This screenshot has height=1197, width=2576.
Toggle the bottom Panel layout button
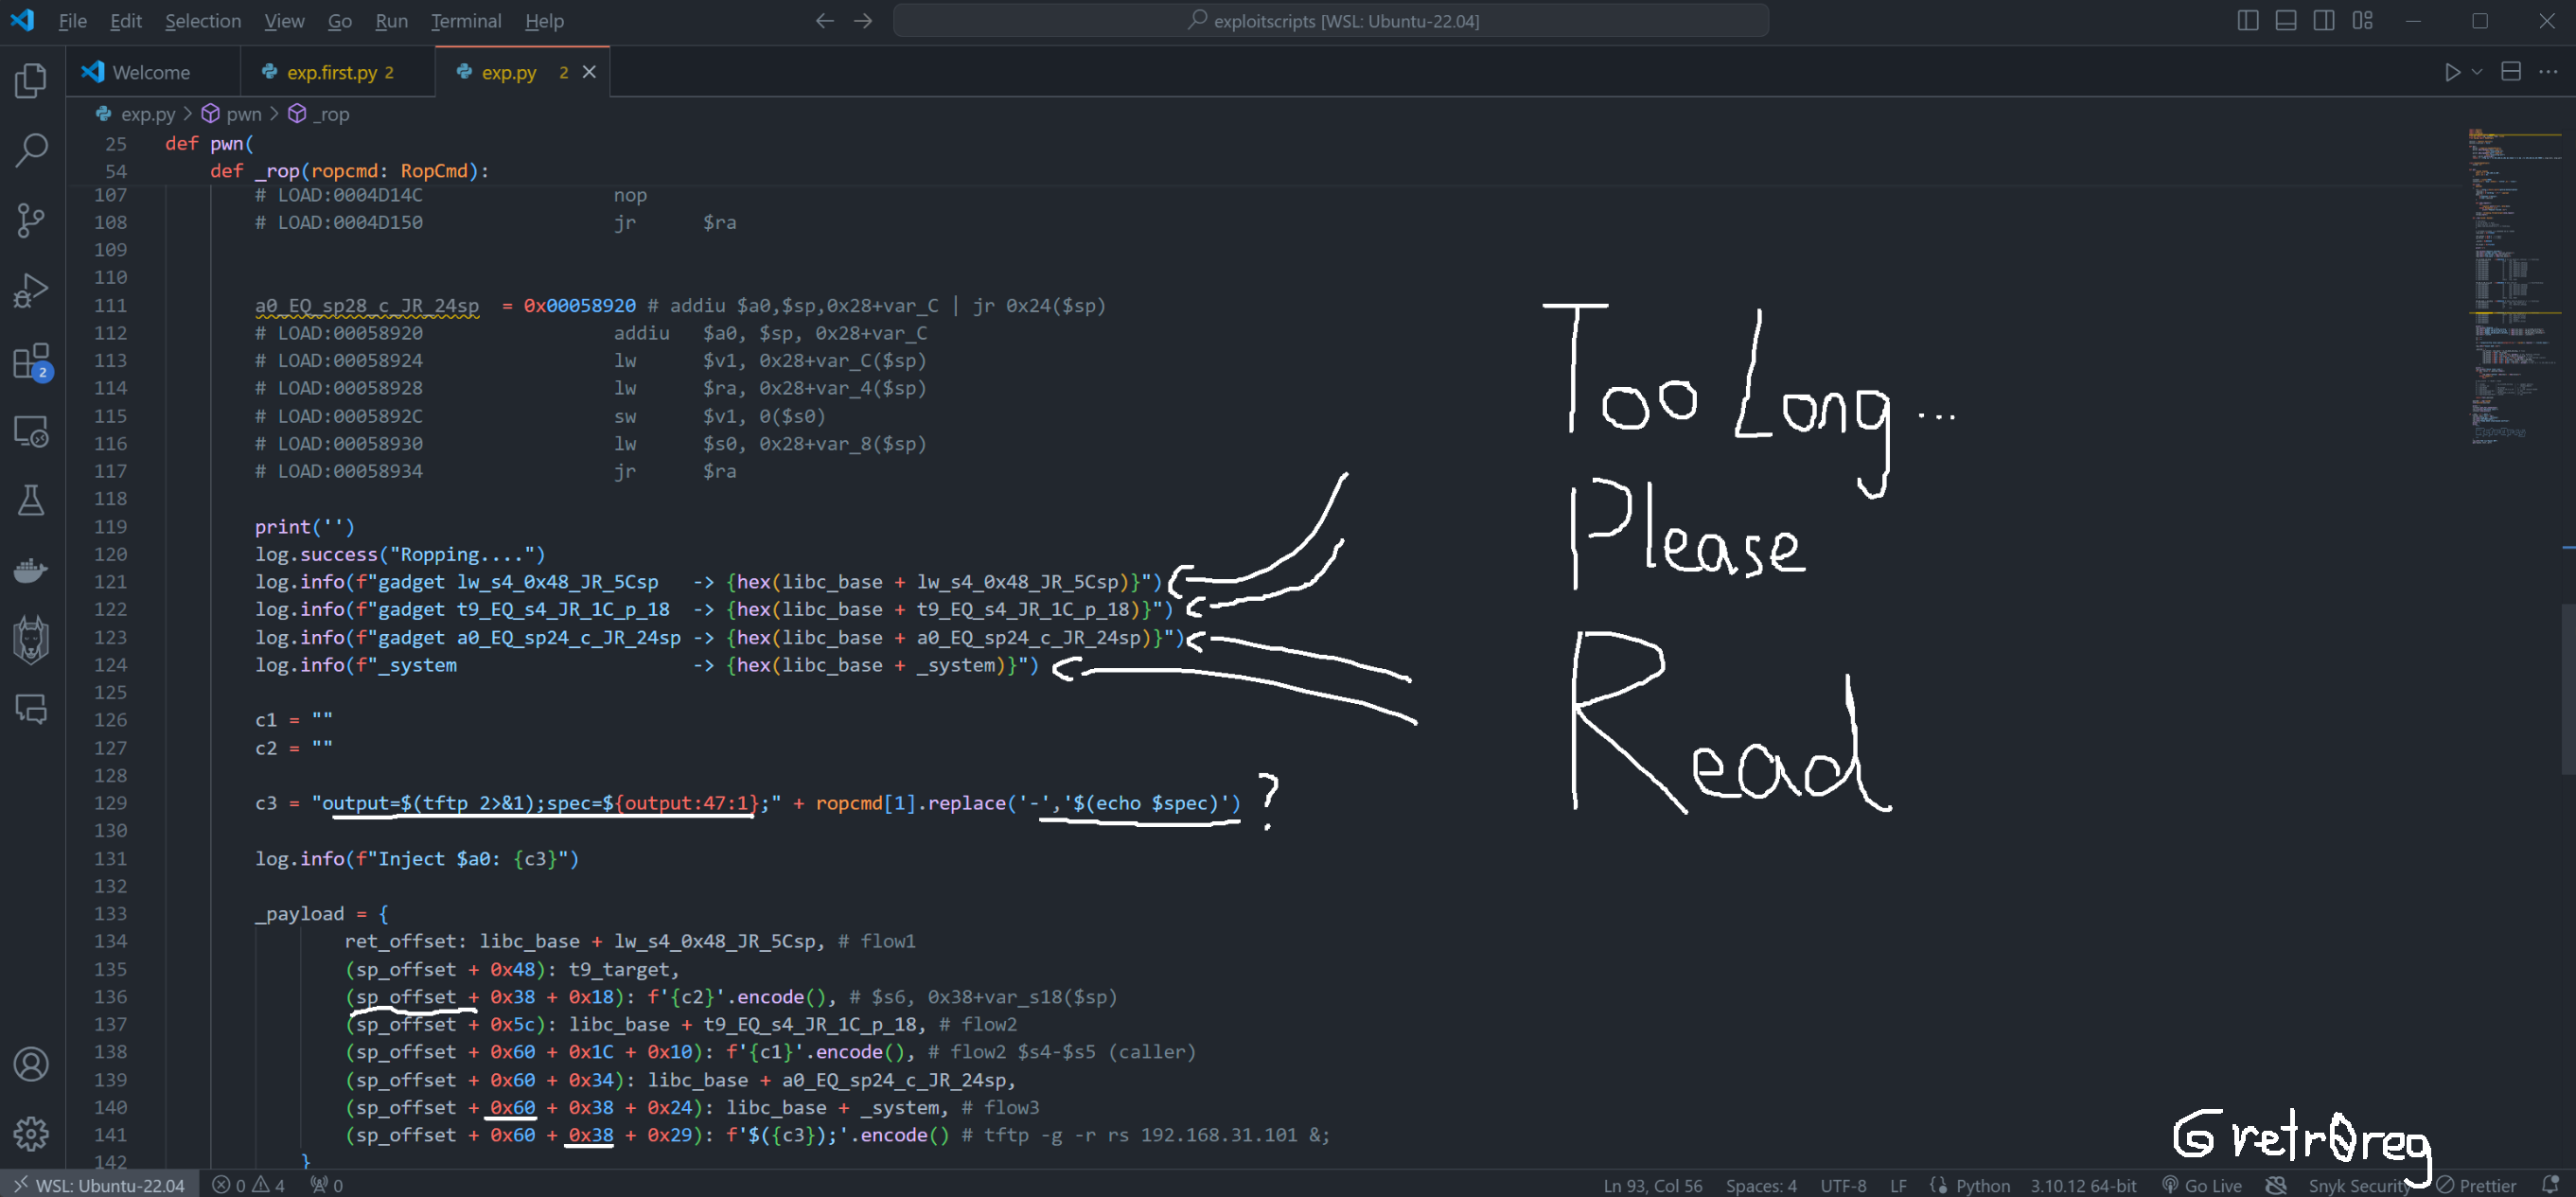pyautogui.click(x=2285, y=21)
